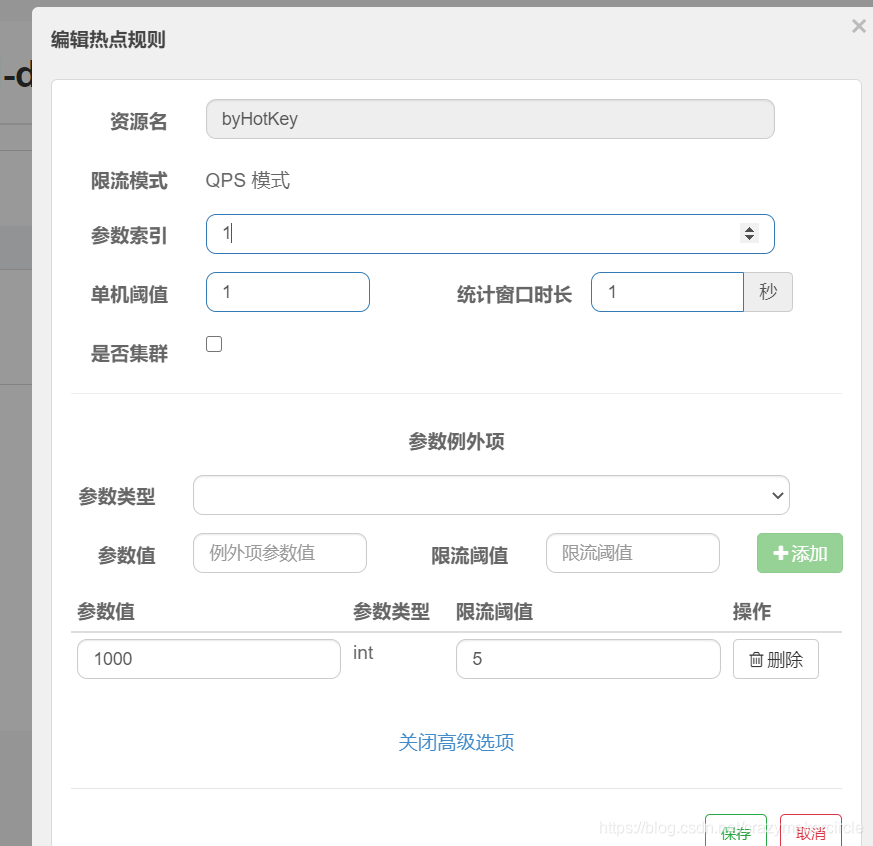Focus the 单机阈值 input field

click(288, 292)
